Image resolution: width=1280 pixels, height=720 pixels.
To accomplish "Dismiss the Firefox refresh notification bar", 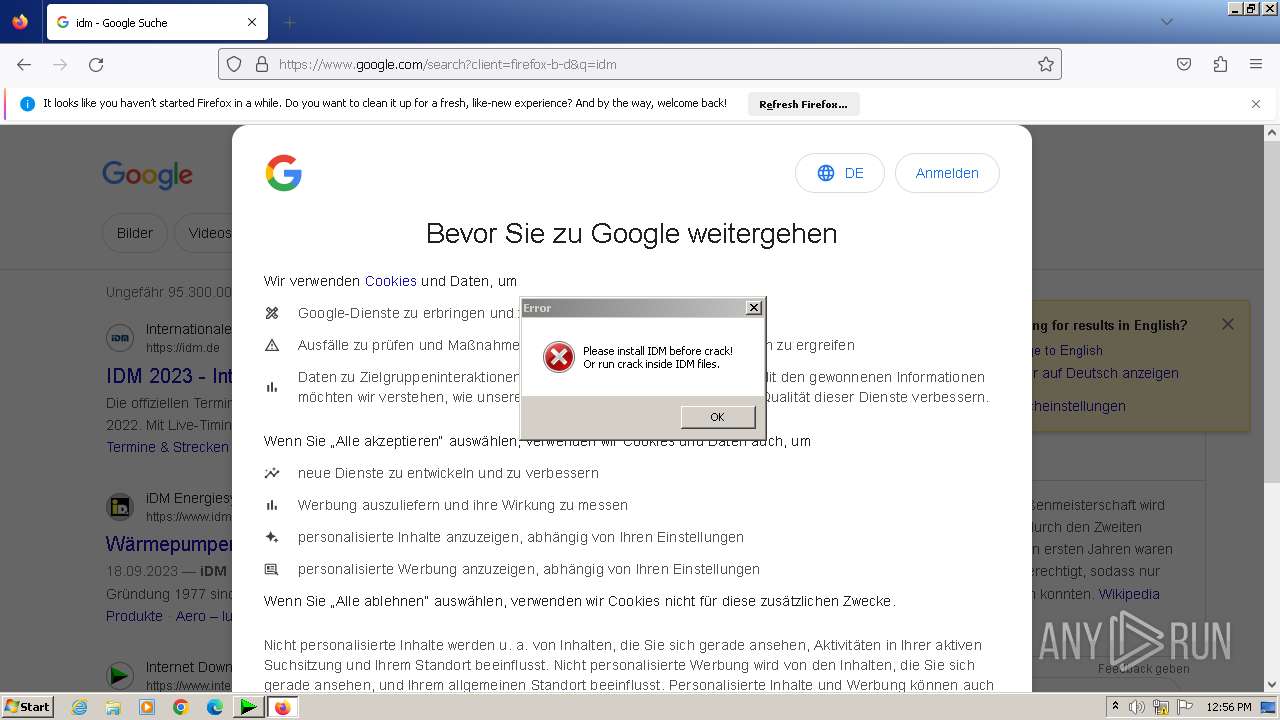I will (x=1256, y=104).
